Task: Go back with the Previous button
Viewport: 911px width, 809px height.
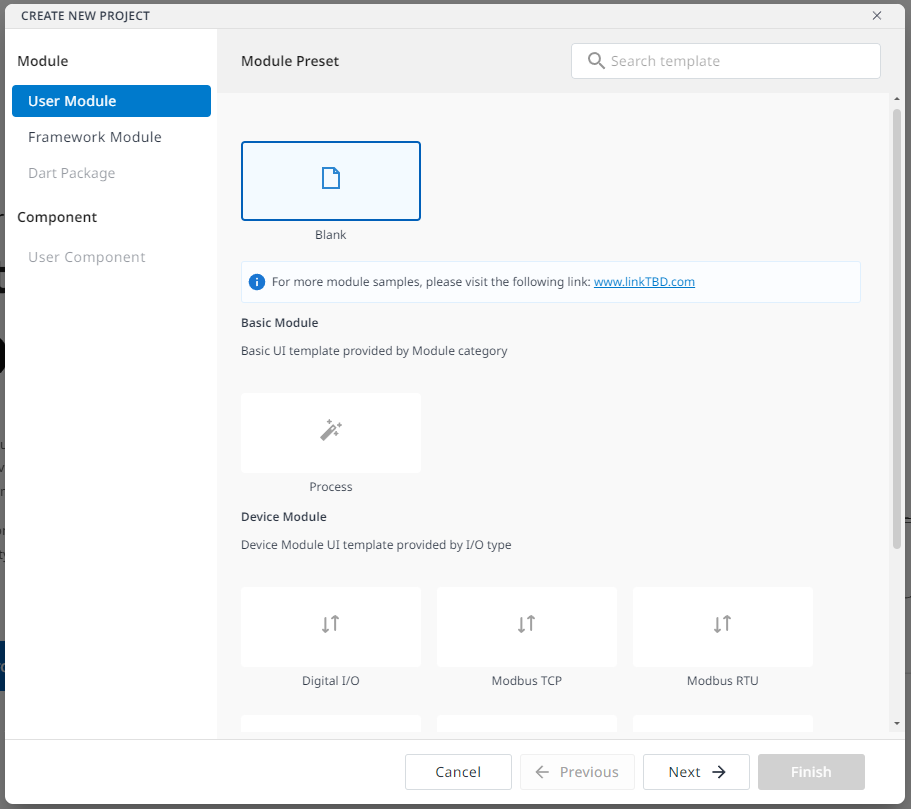Action: click(577, 772)
